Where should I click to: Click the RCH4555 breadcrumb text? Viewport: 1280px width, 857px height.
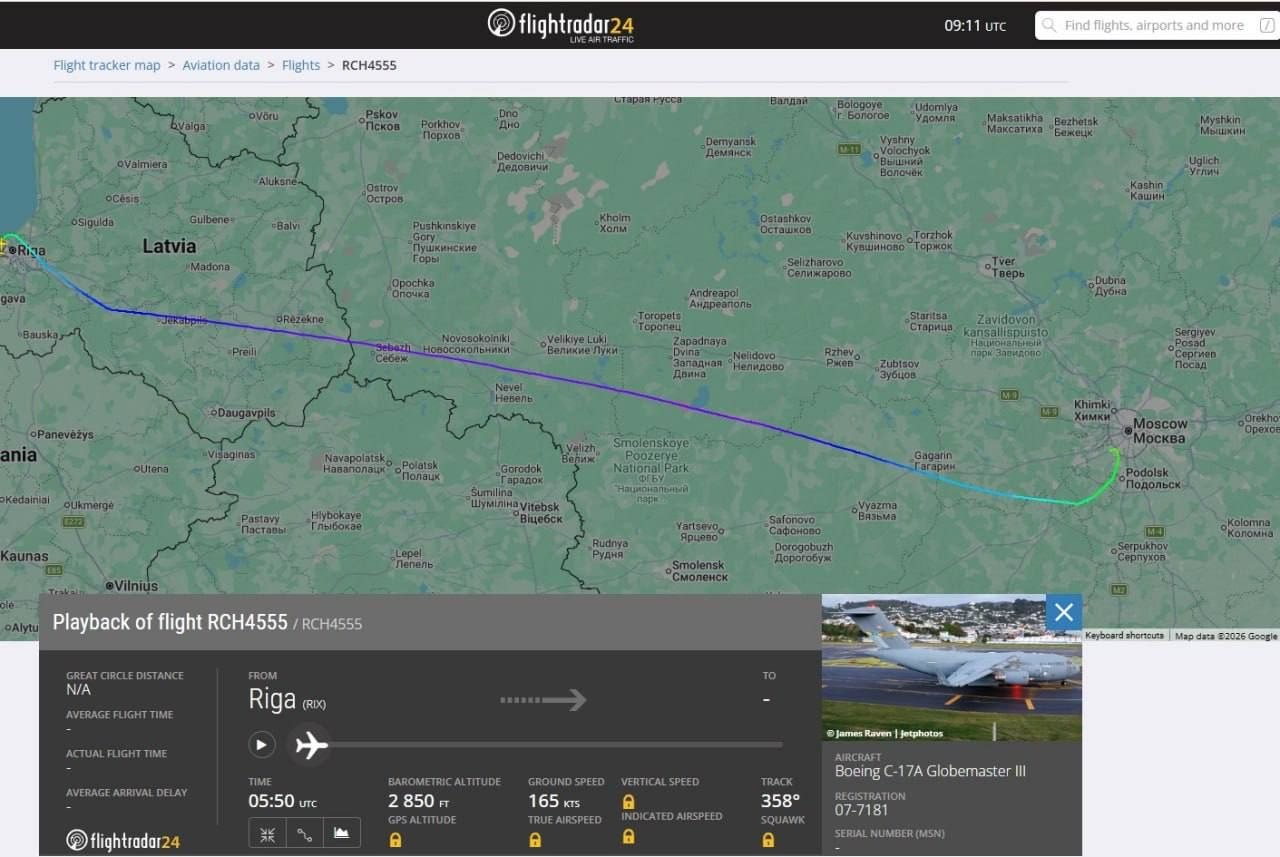[369, 65]
